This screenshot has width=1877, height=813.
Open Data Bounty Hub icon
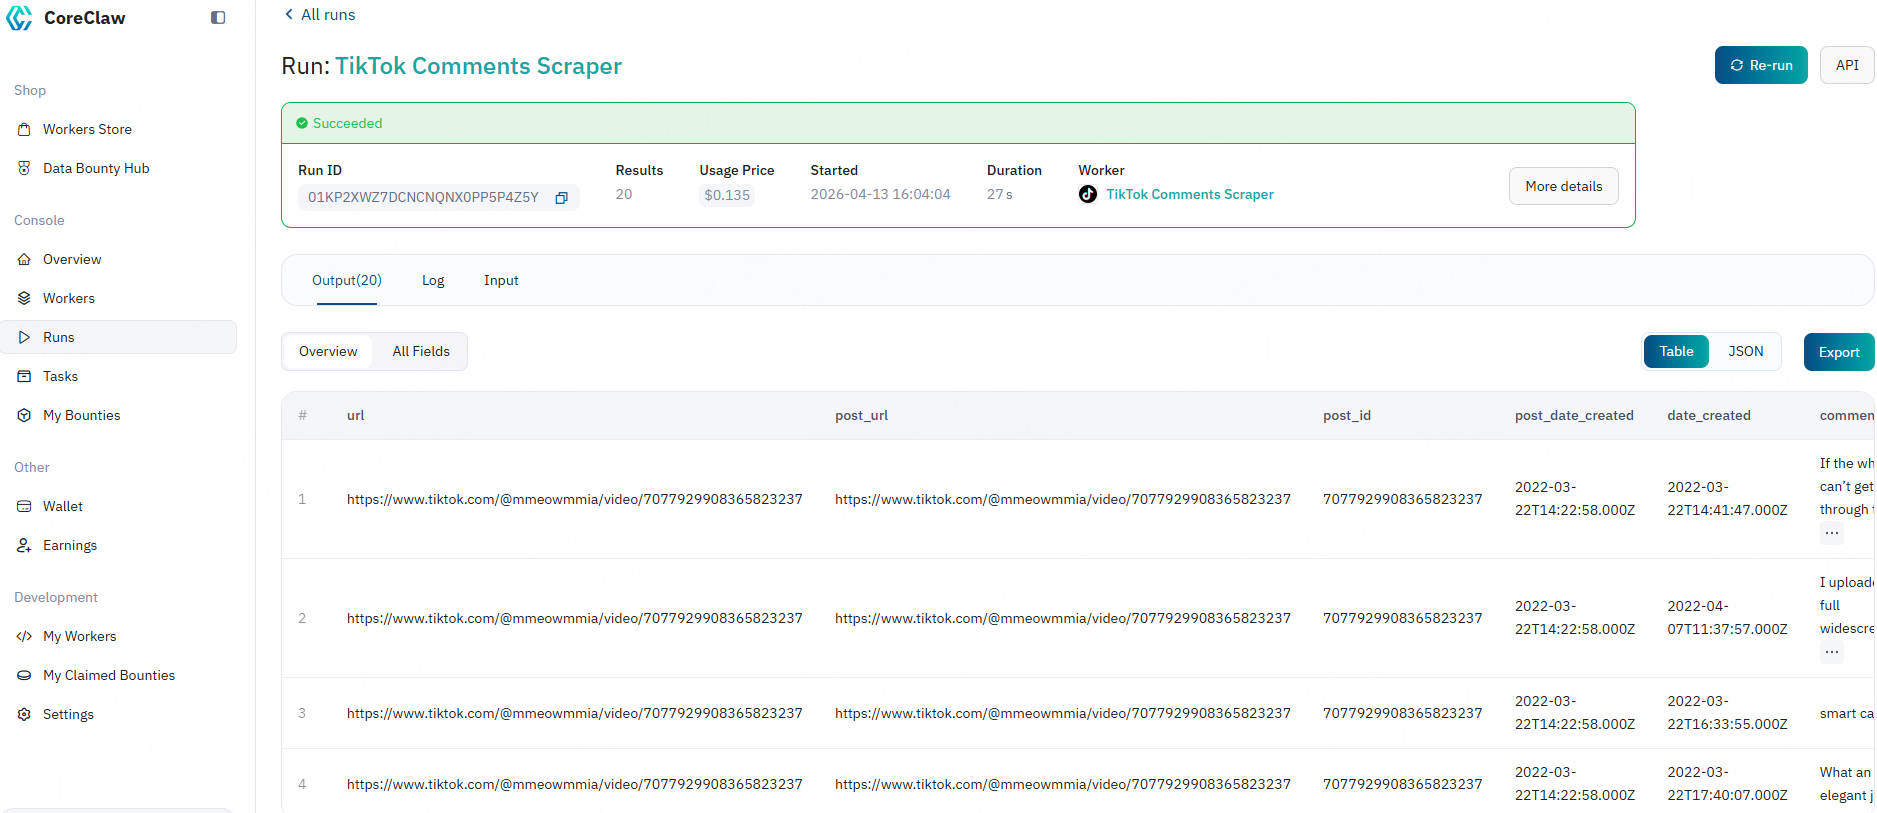tap(24, 168)
